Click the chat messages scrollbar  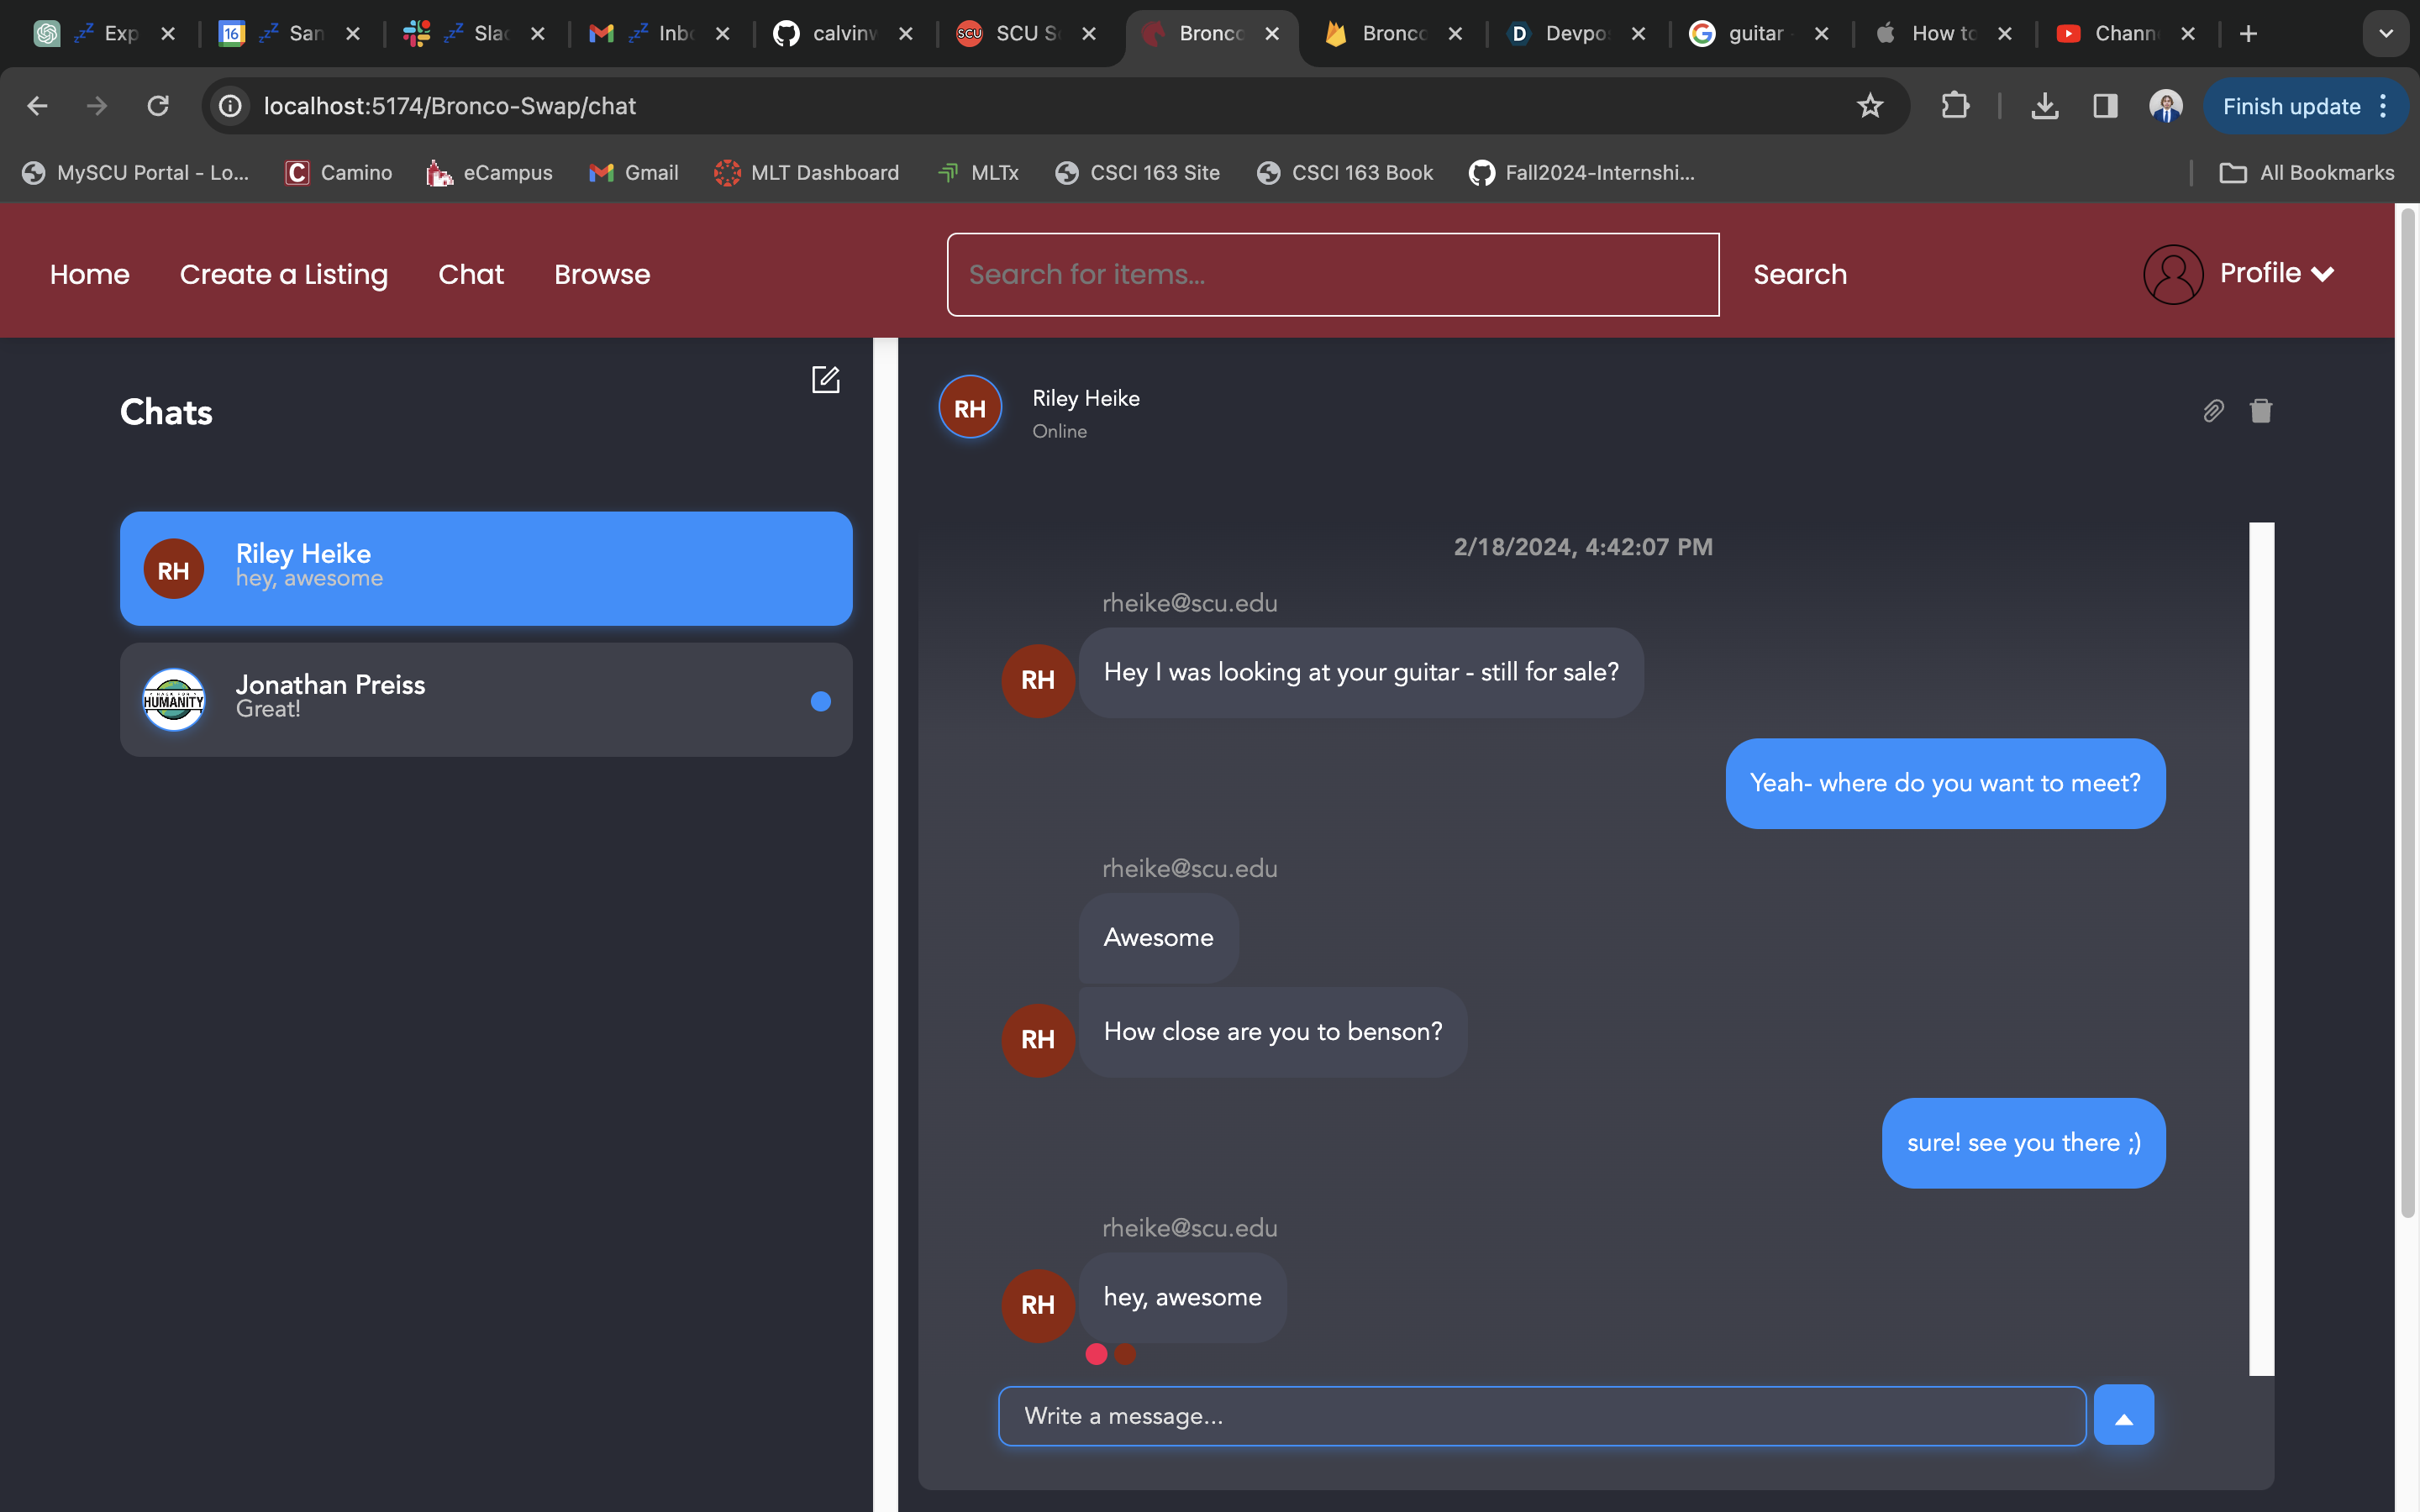pos(2261,948)
